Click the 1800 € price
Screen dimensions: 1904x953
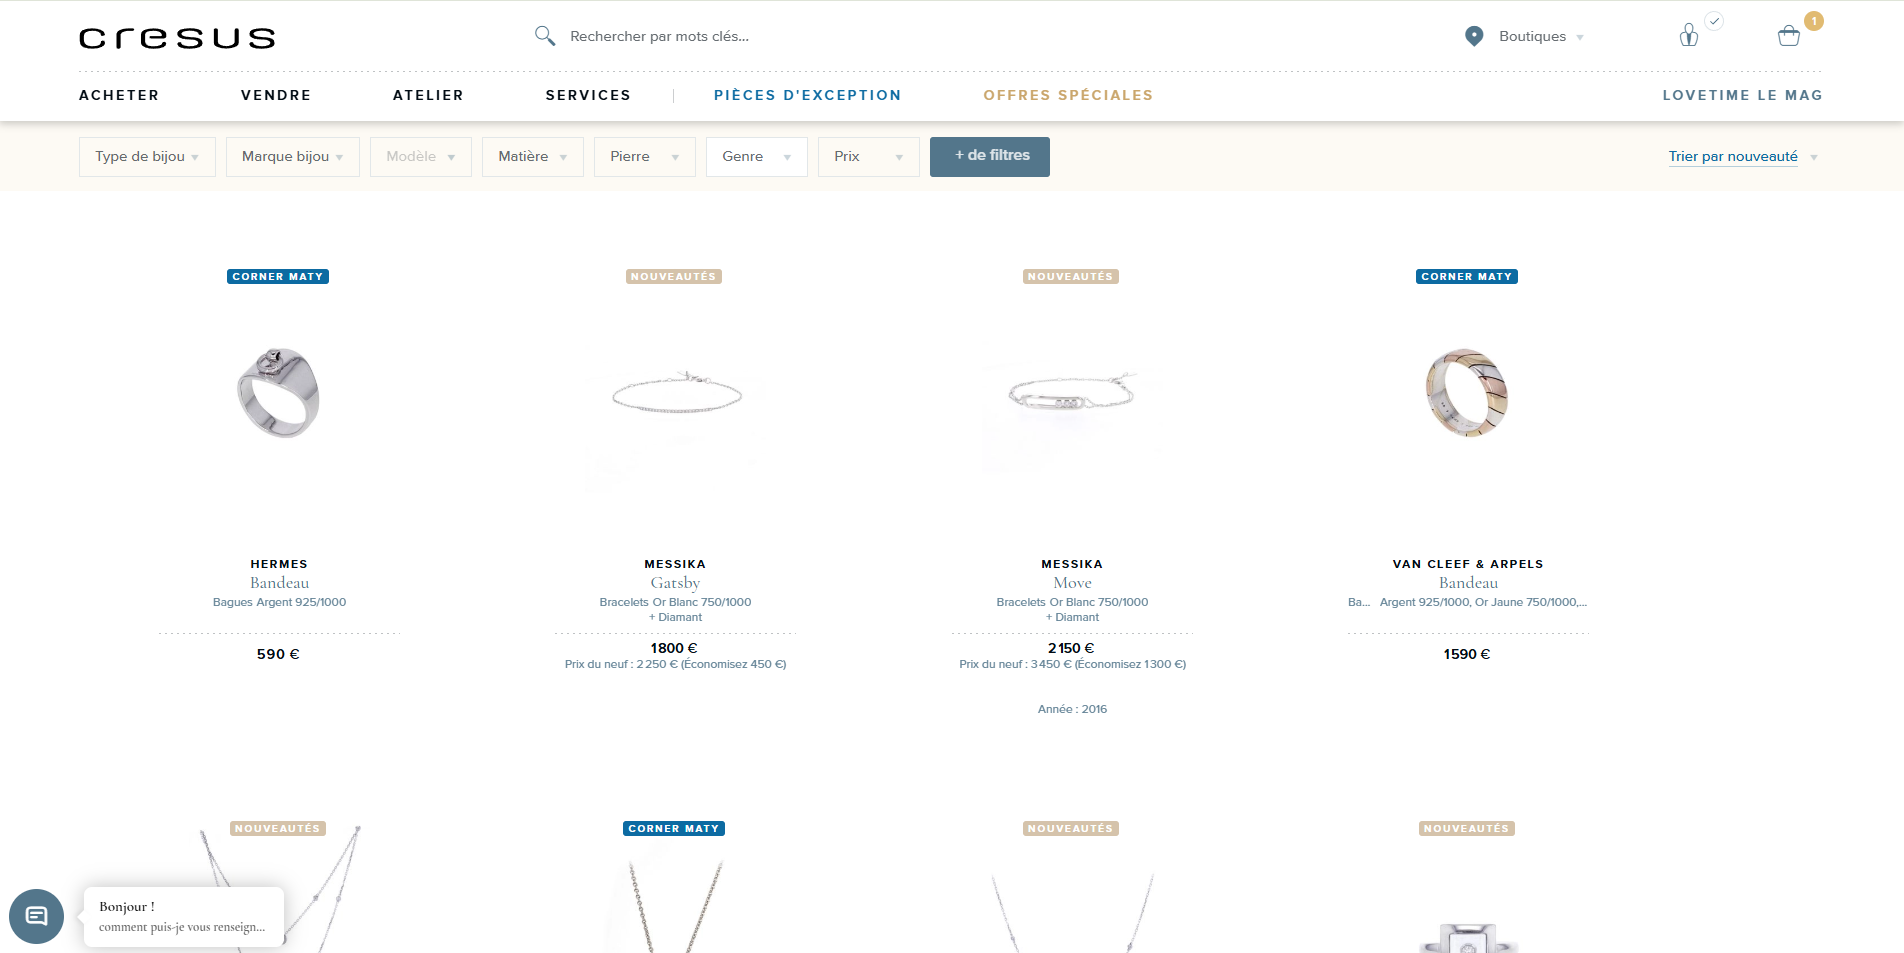[674, 648]
